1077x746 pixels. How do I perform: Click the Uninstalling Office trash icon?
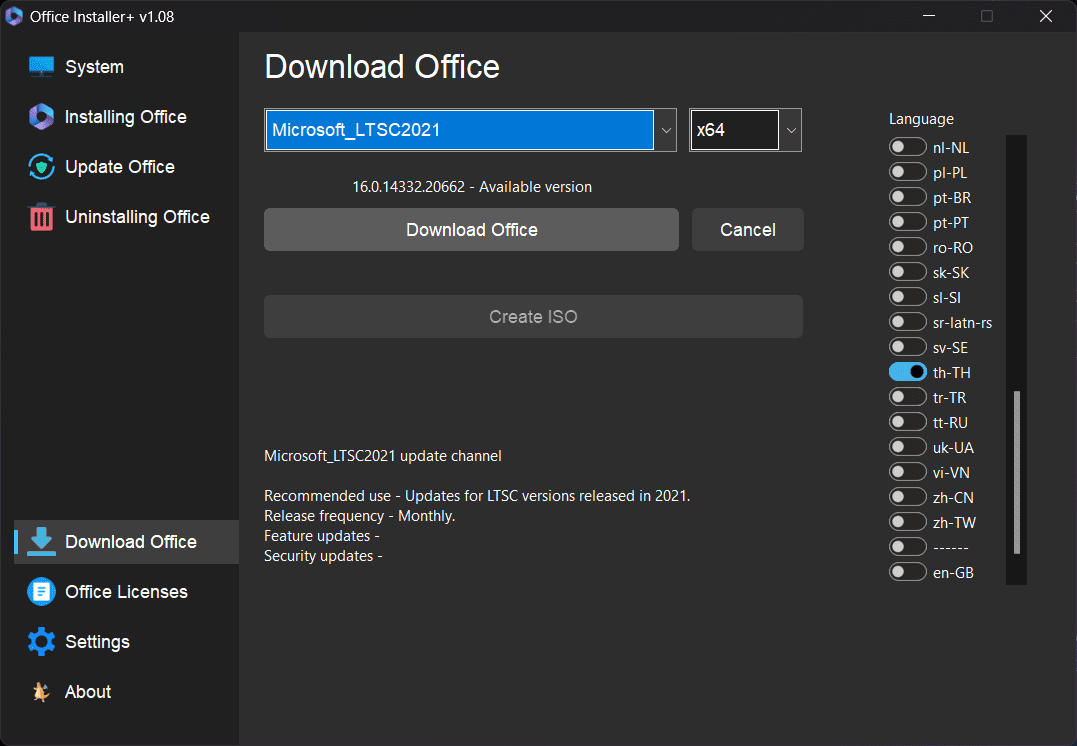pyautogui.click(x=41, y=217)
